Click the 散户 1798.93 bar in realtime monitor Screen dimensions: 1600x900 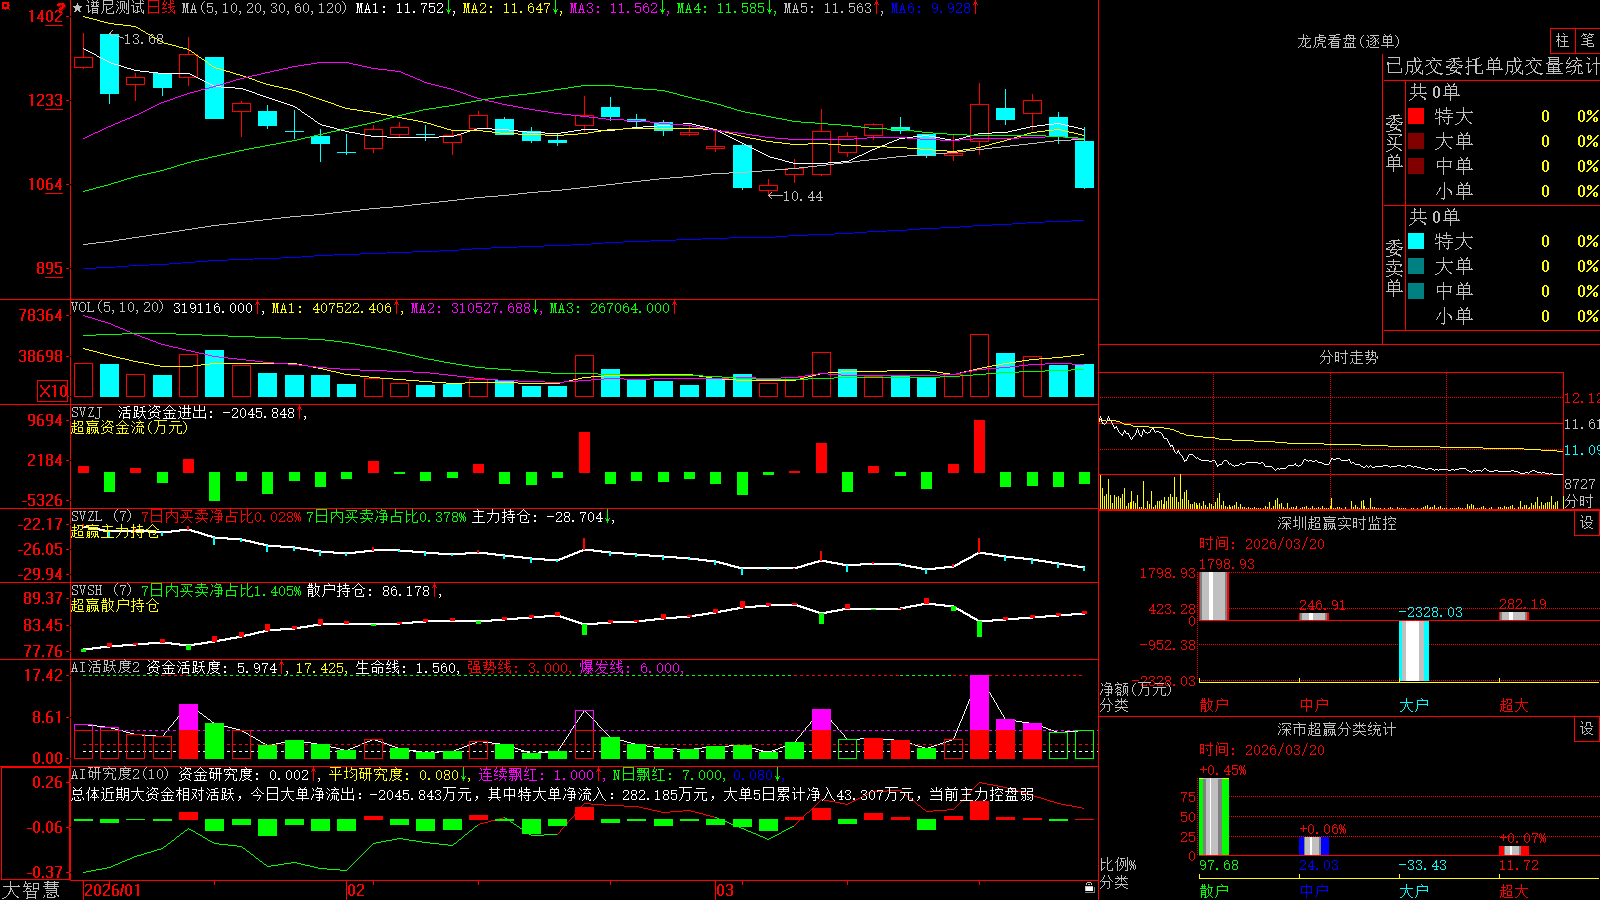click(1213, 596)
